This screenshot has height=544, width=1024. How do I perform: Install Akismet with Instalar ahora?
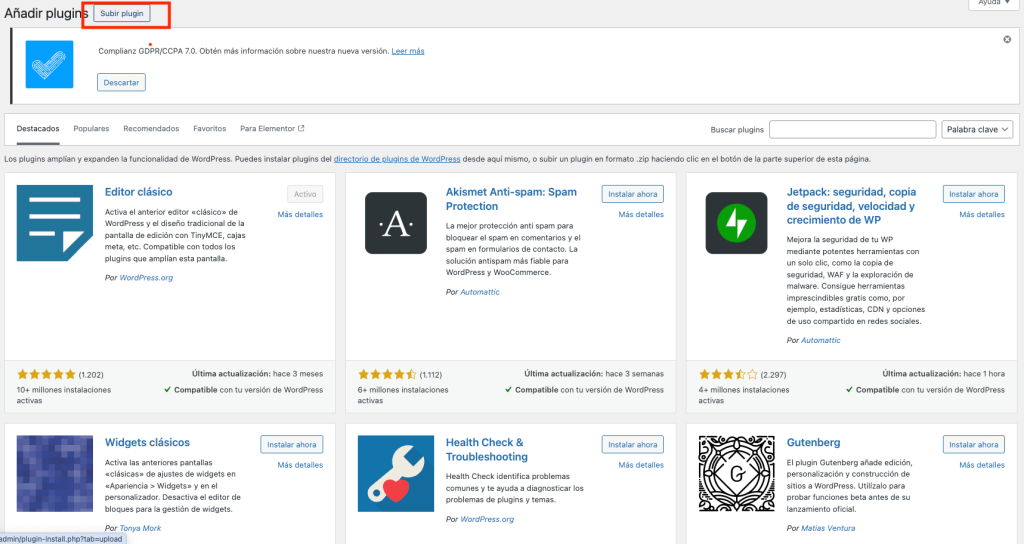(x=633, y=194)
